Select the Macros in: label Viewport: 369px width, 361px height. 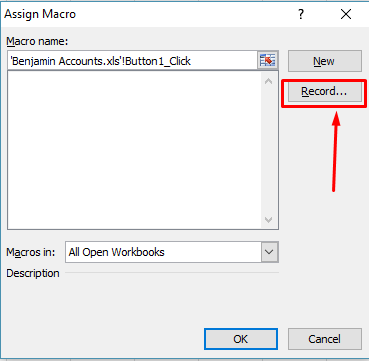coord(31,252)
